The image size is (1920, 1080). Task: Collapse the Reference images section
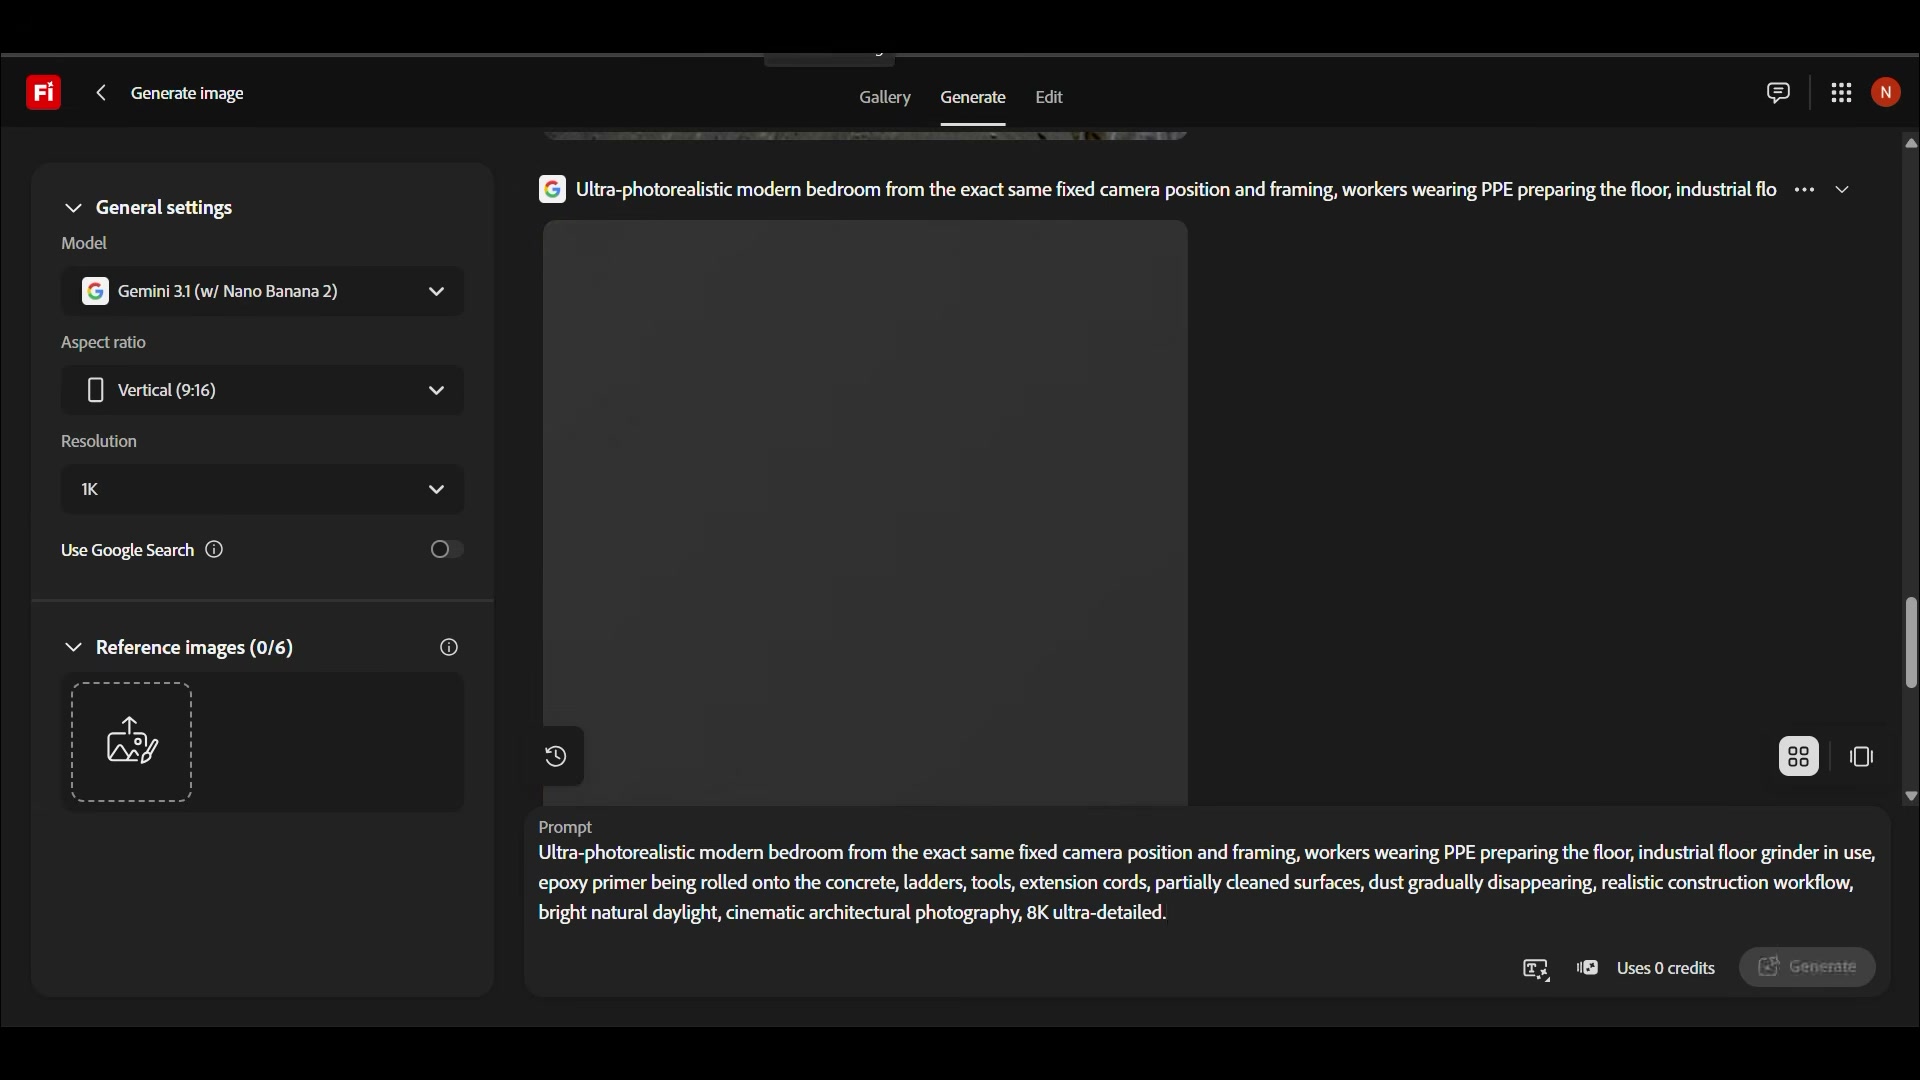(73, 649)
